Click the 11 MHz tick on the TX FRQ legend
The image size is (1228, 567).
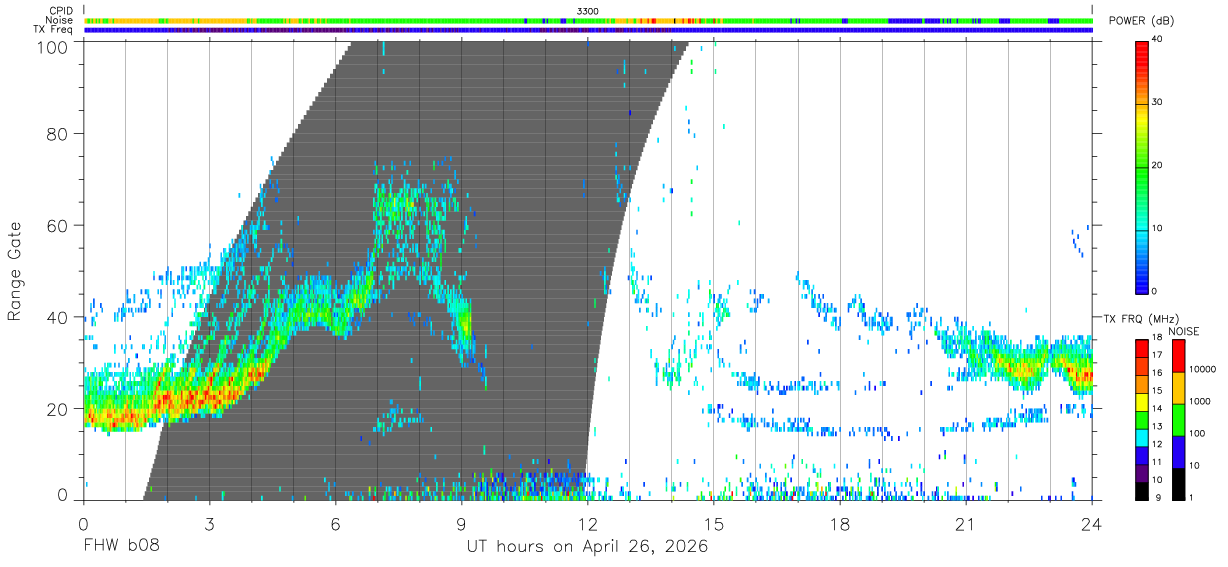pyautogui.click(x=1156, y=463)
